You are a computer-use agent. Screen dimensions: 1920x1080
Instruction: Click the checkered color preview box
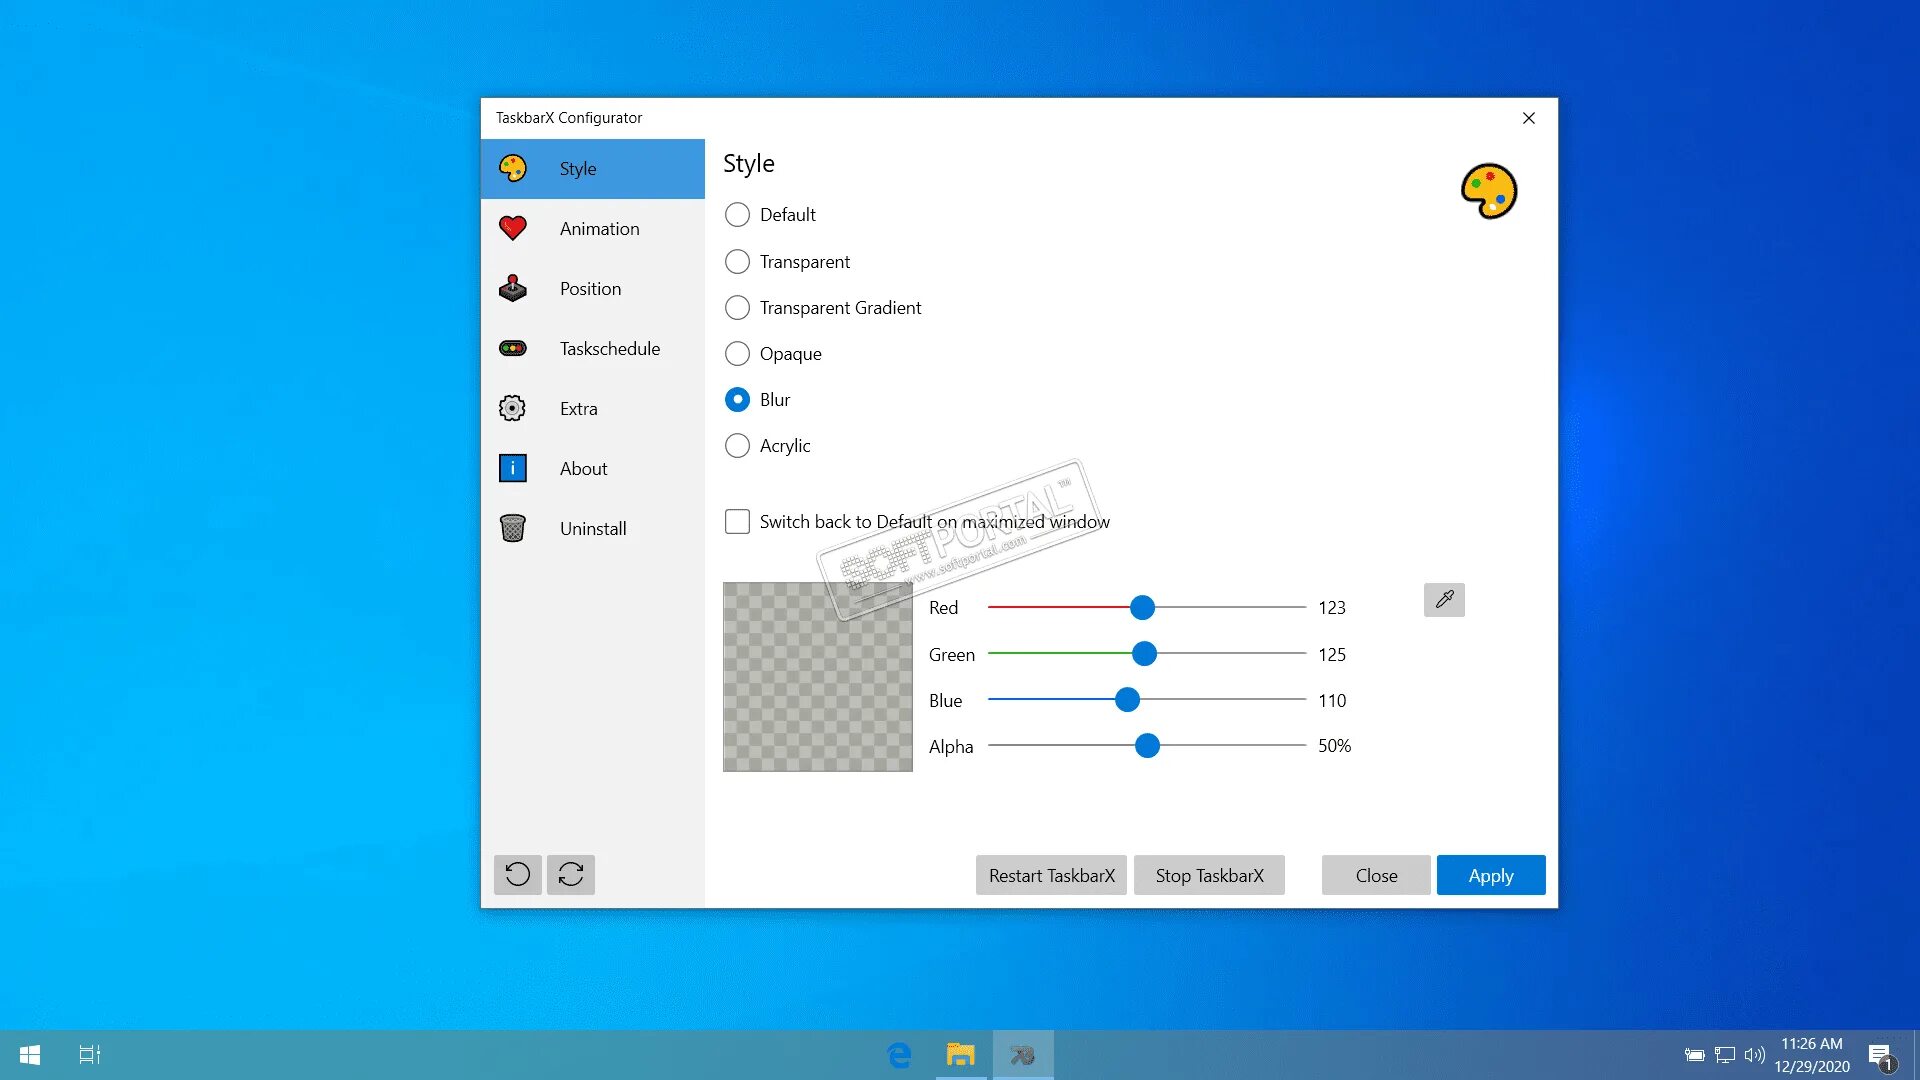(x=817, y=677)
